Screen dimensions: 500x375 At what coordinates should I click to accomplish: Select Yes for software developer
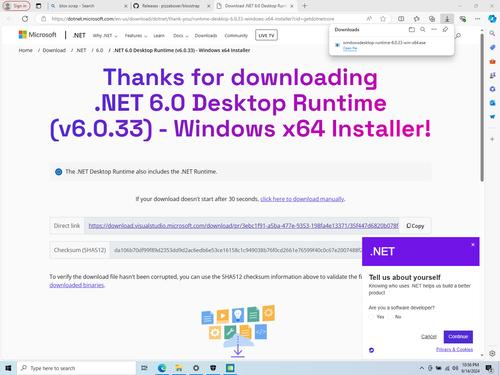371,317
